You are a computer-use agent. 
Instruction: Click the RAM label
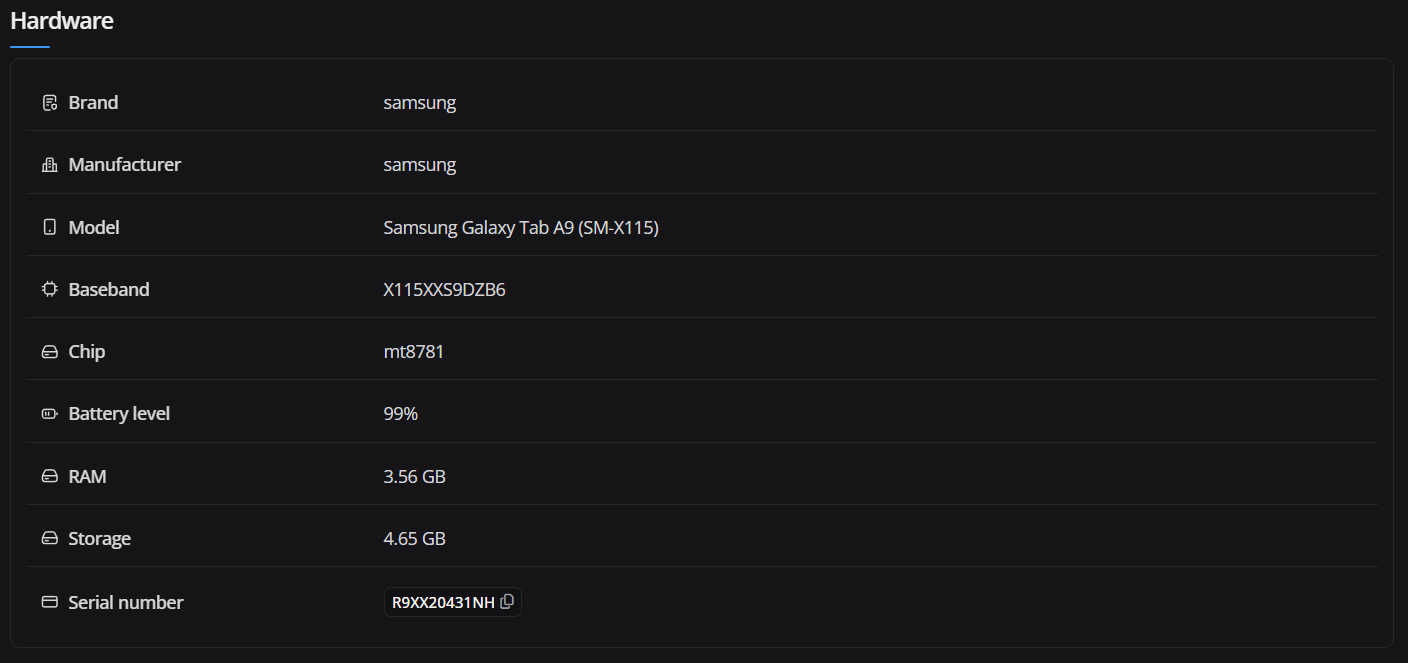87,477
